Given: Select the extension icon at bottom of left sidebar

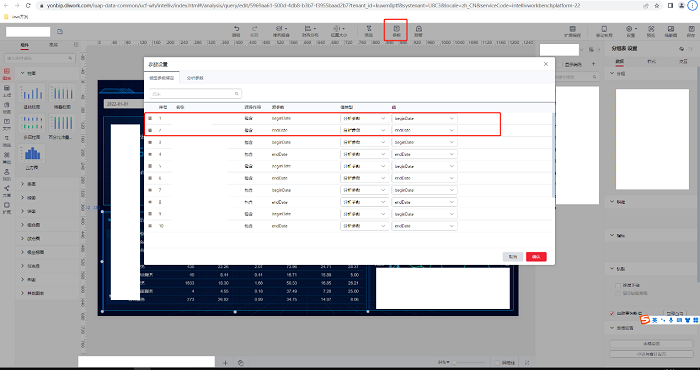Looking at the screenshot, I should point(7,205).
